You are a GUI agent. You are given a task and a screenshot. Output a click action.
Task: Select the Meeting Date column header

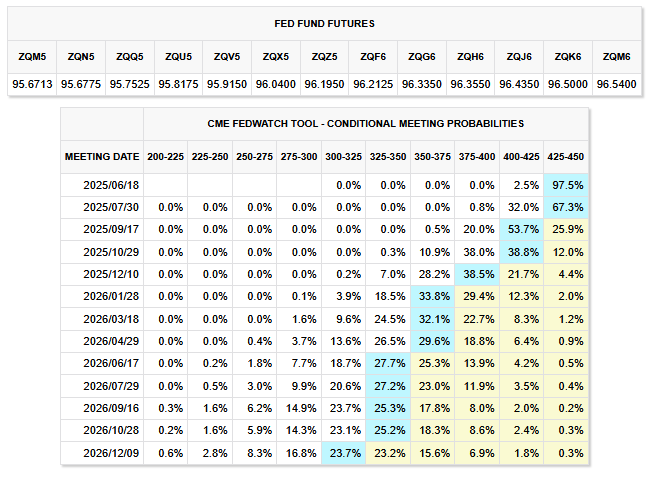click(102, 157)
